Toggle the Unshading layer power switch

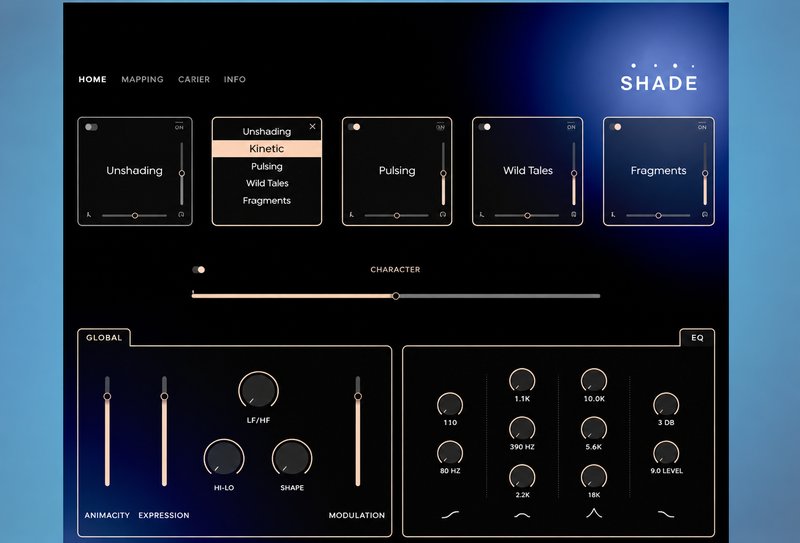coord(91,127)
